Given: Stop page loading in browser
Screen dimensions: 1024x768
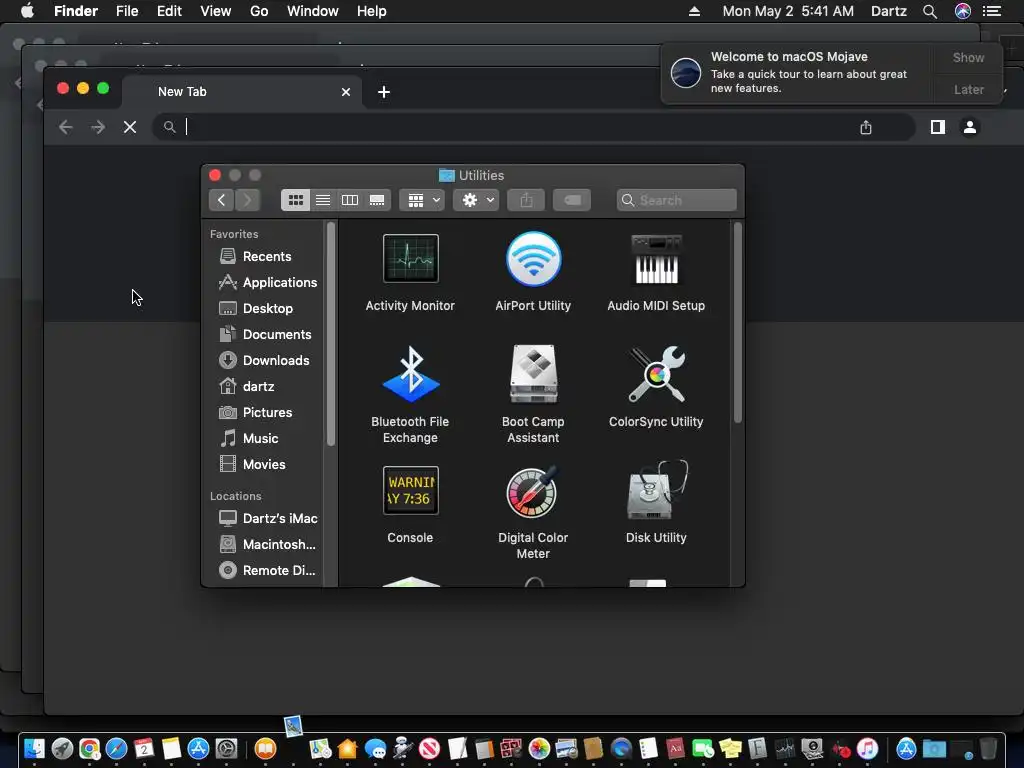Looking at the screenshot, I should 130,127.
